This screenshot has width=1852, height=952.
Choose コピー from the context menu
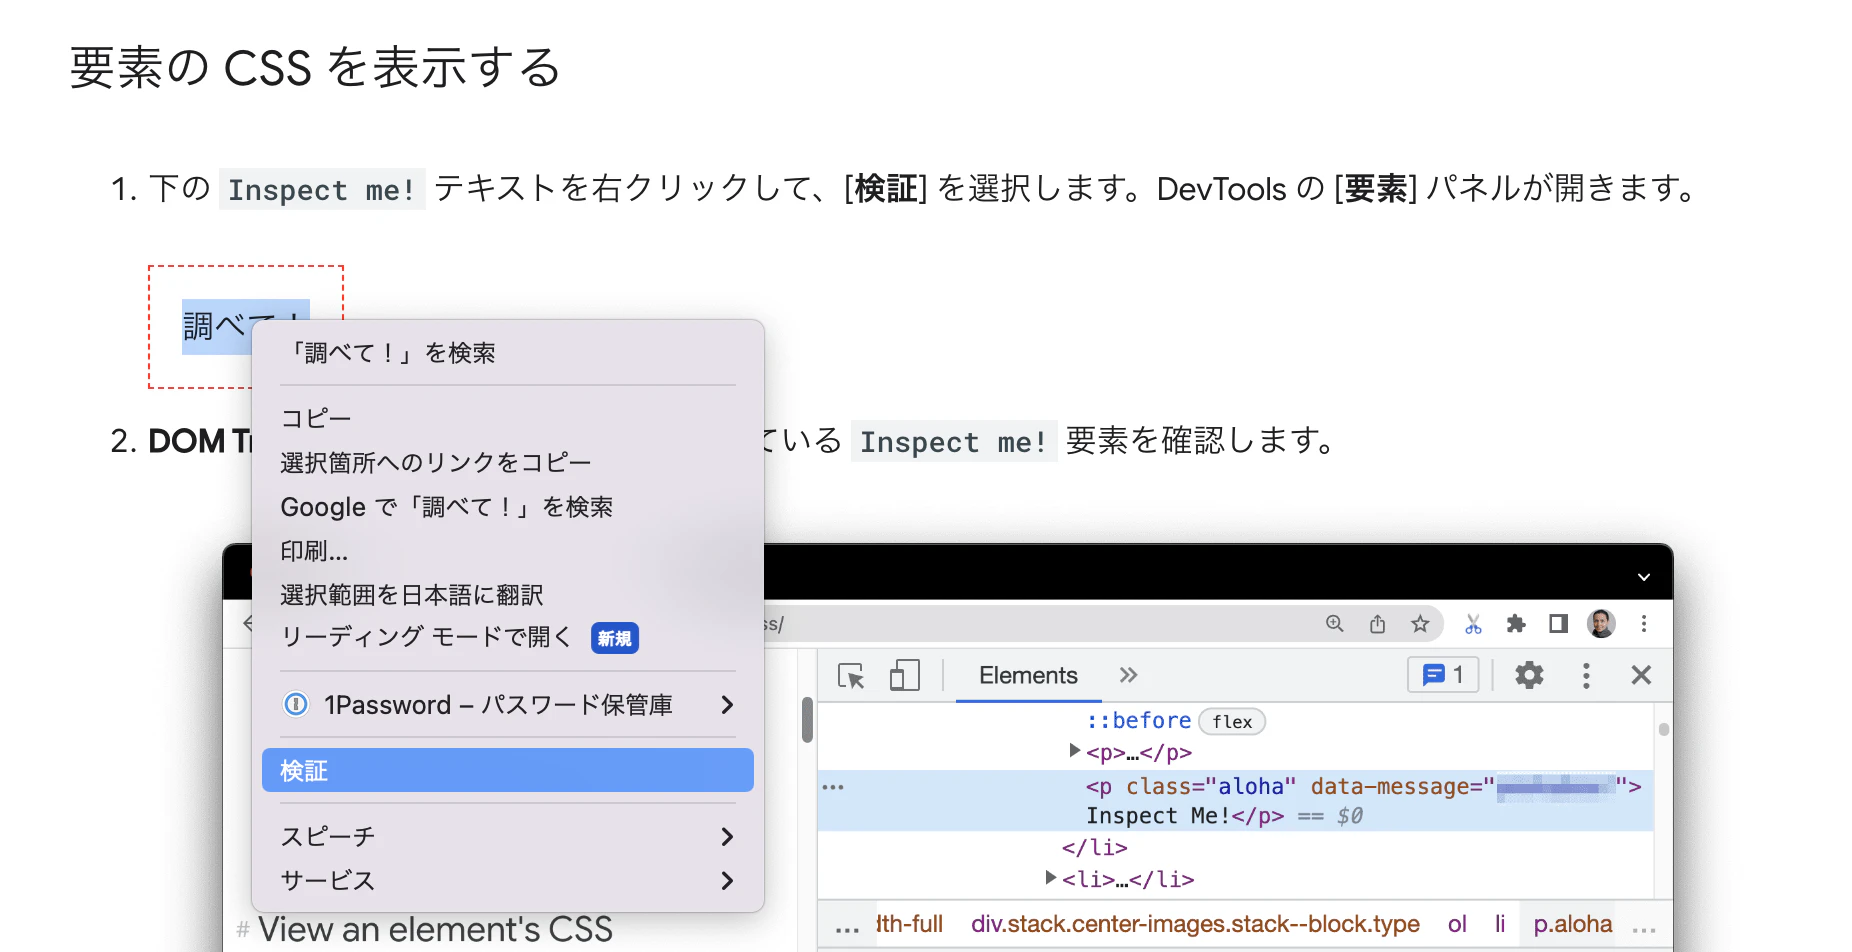tap(508, 418)
